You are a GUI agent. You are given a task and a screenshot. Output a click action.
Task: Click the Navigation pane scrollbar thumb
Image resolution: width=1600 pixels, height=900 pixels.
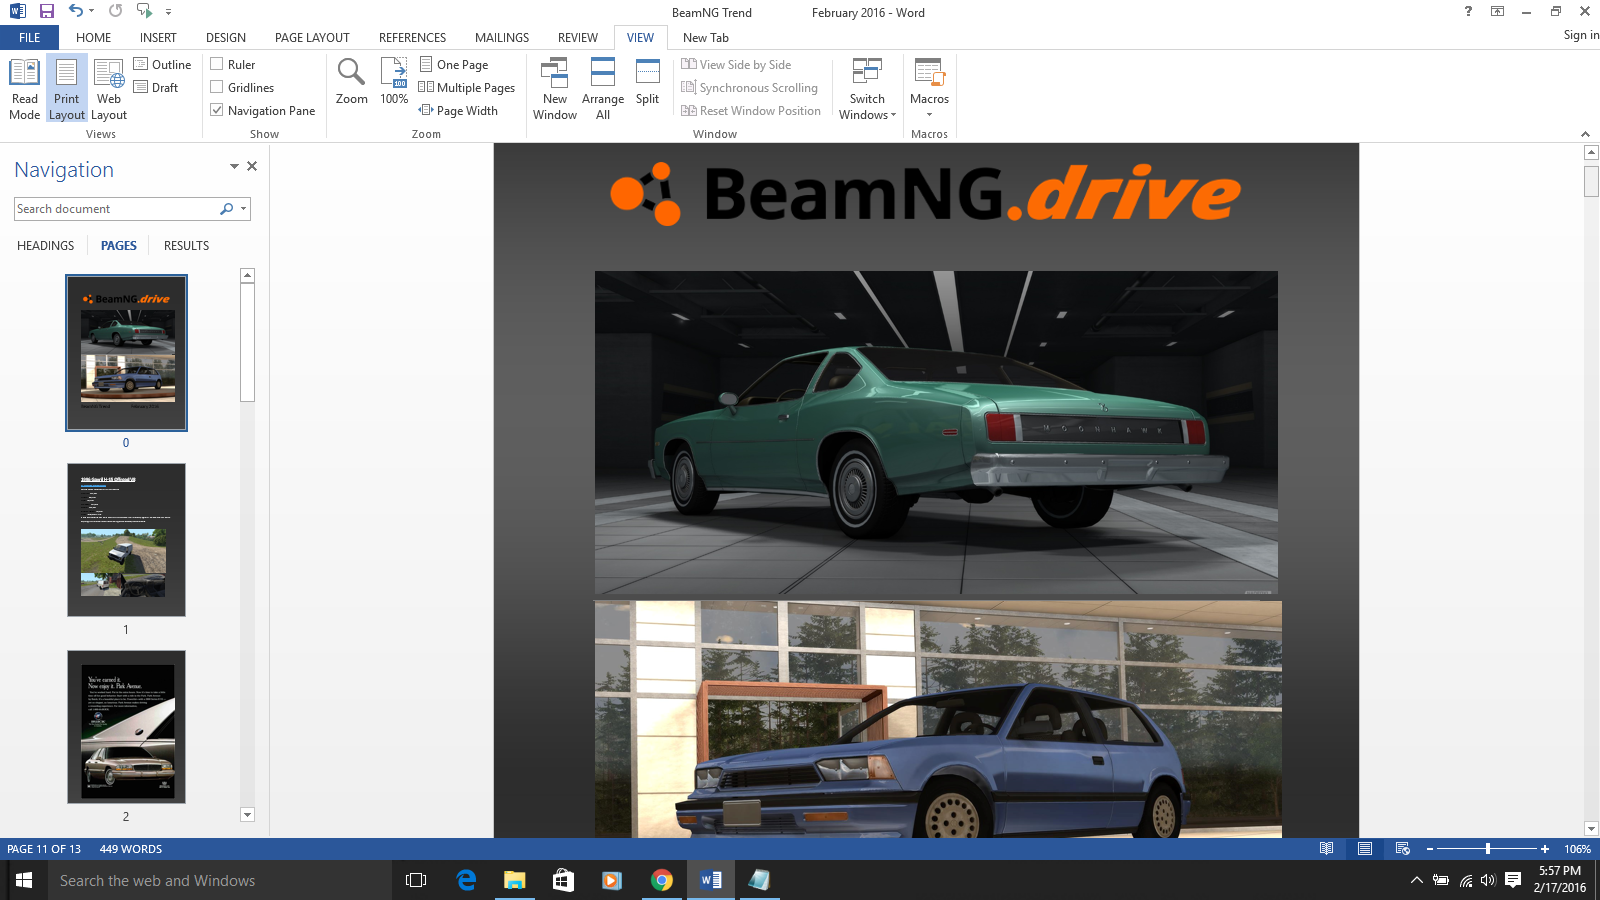248,343
